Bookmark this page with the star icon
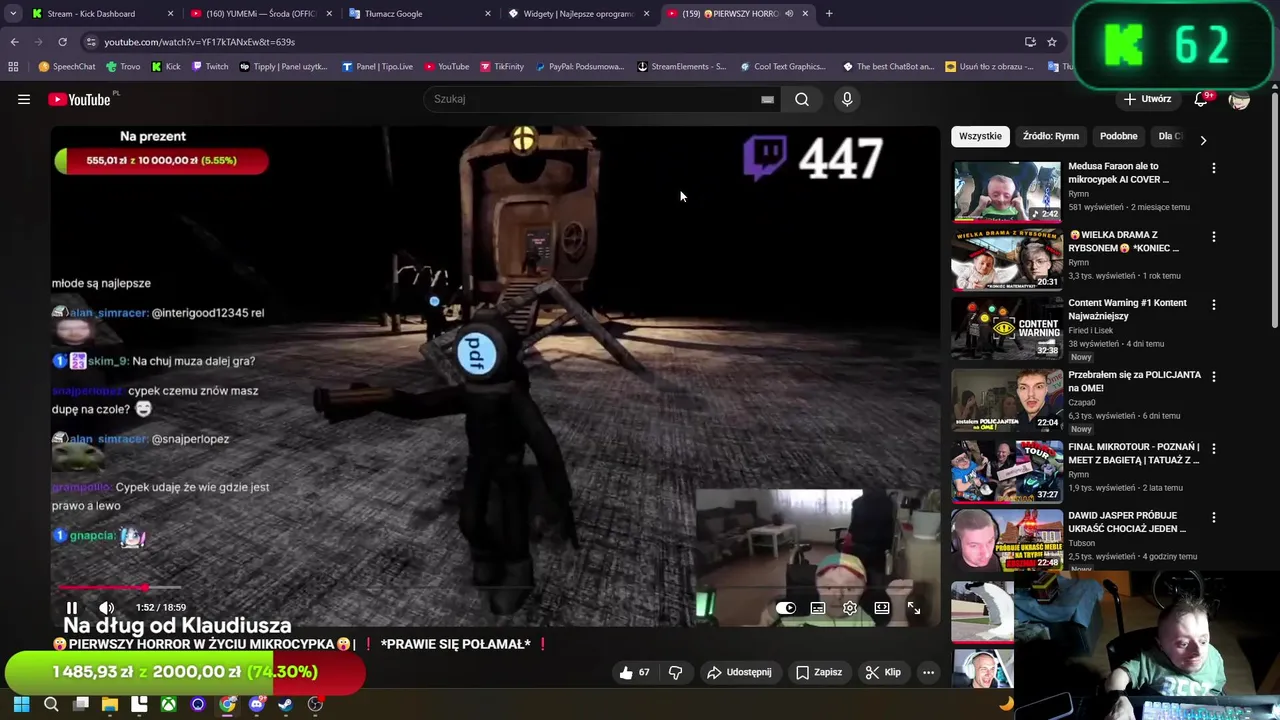 click(1052, 42)
